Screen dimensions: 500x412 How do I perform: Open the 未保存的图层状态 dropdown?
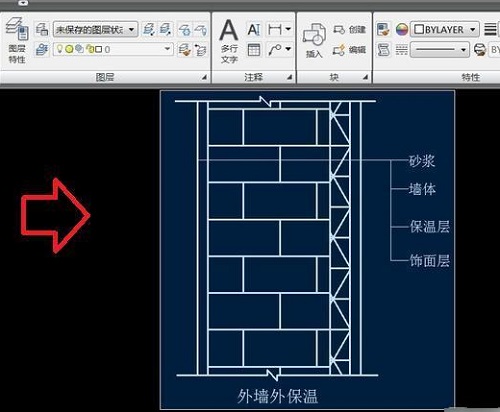coord(95,30)
